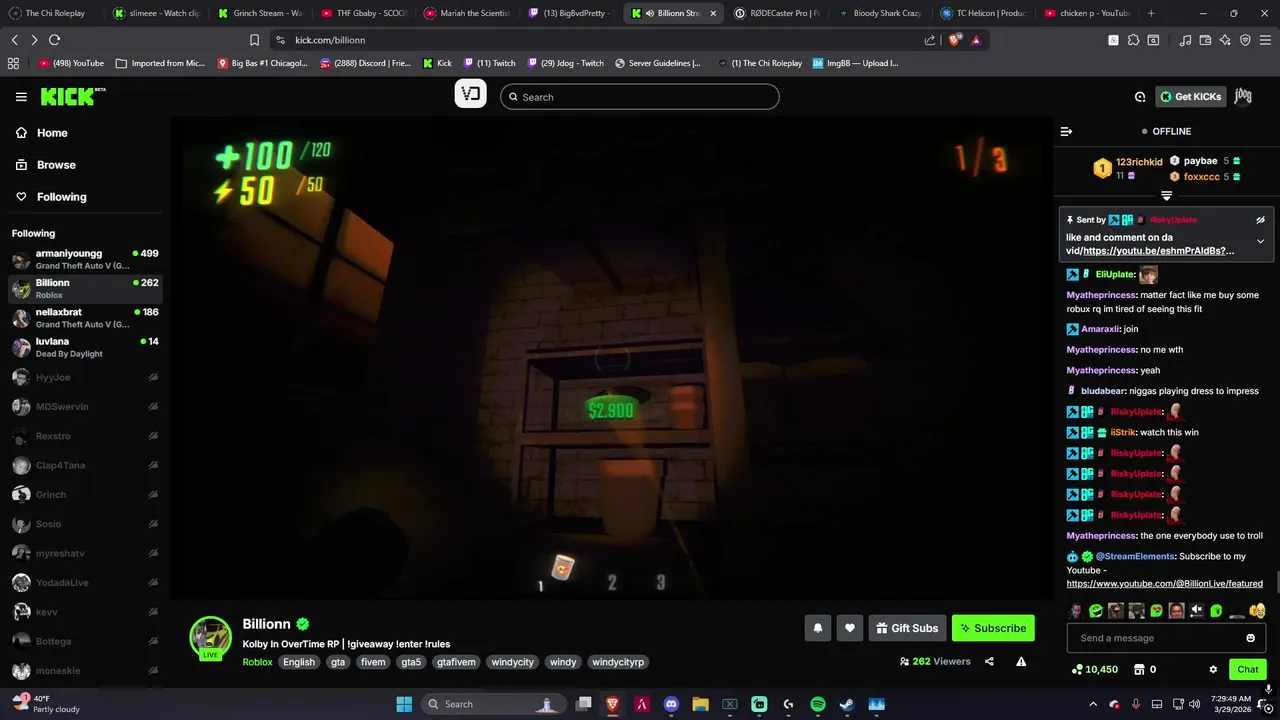Open chat settings gear
The image size is (1280, 720).
tap(1213, 669)
